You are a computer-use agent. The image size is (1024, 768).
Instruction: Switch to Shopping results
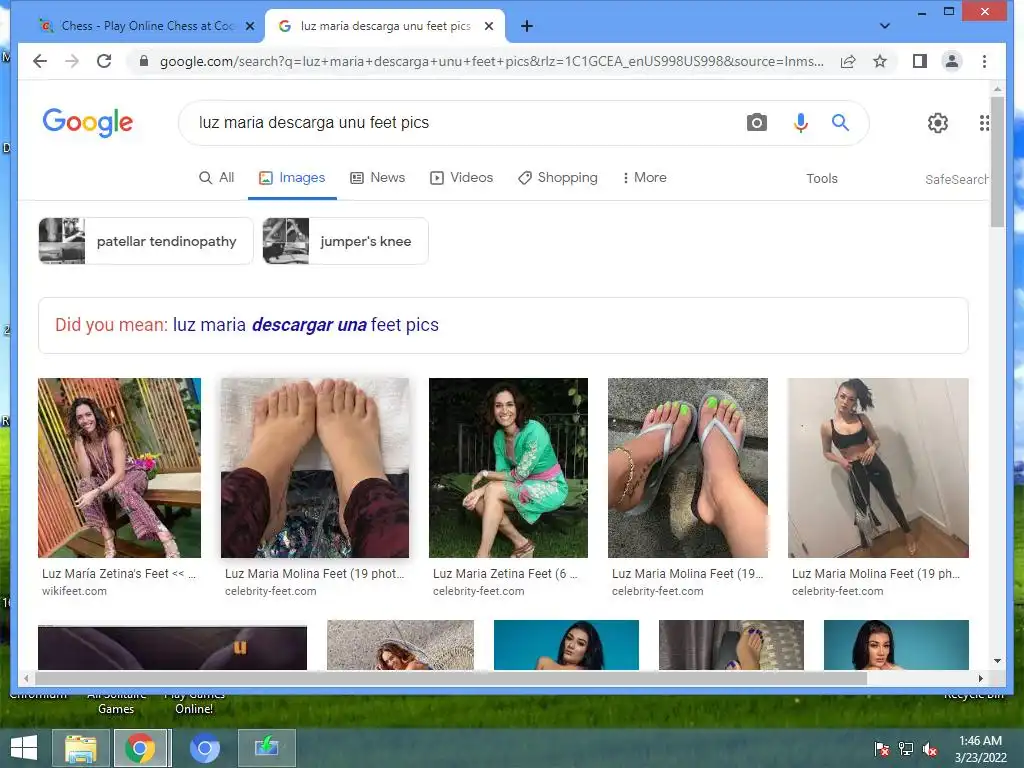(558, 178)
